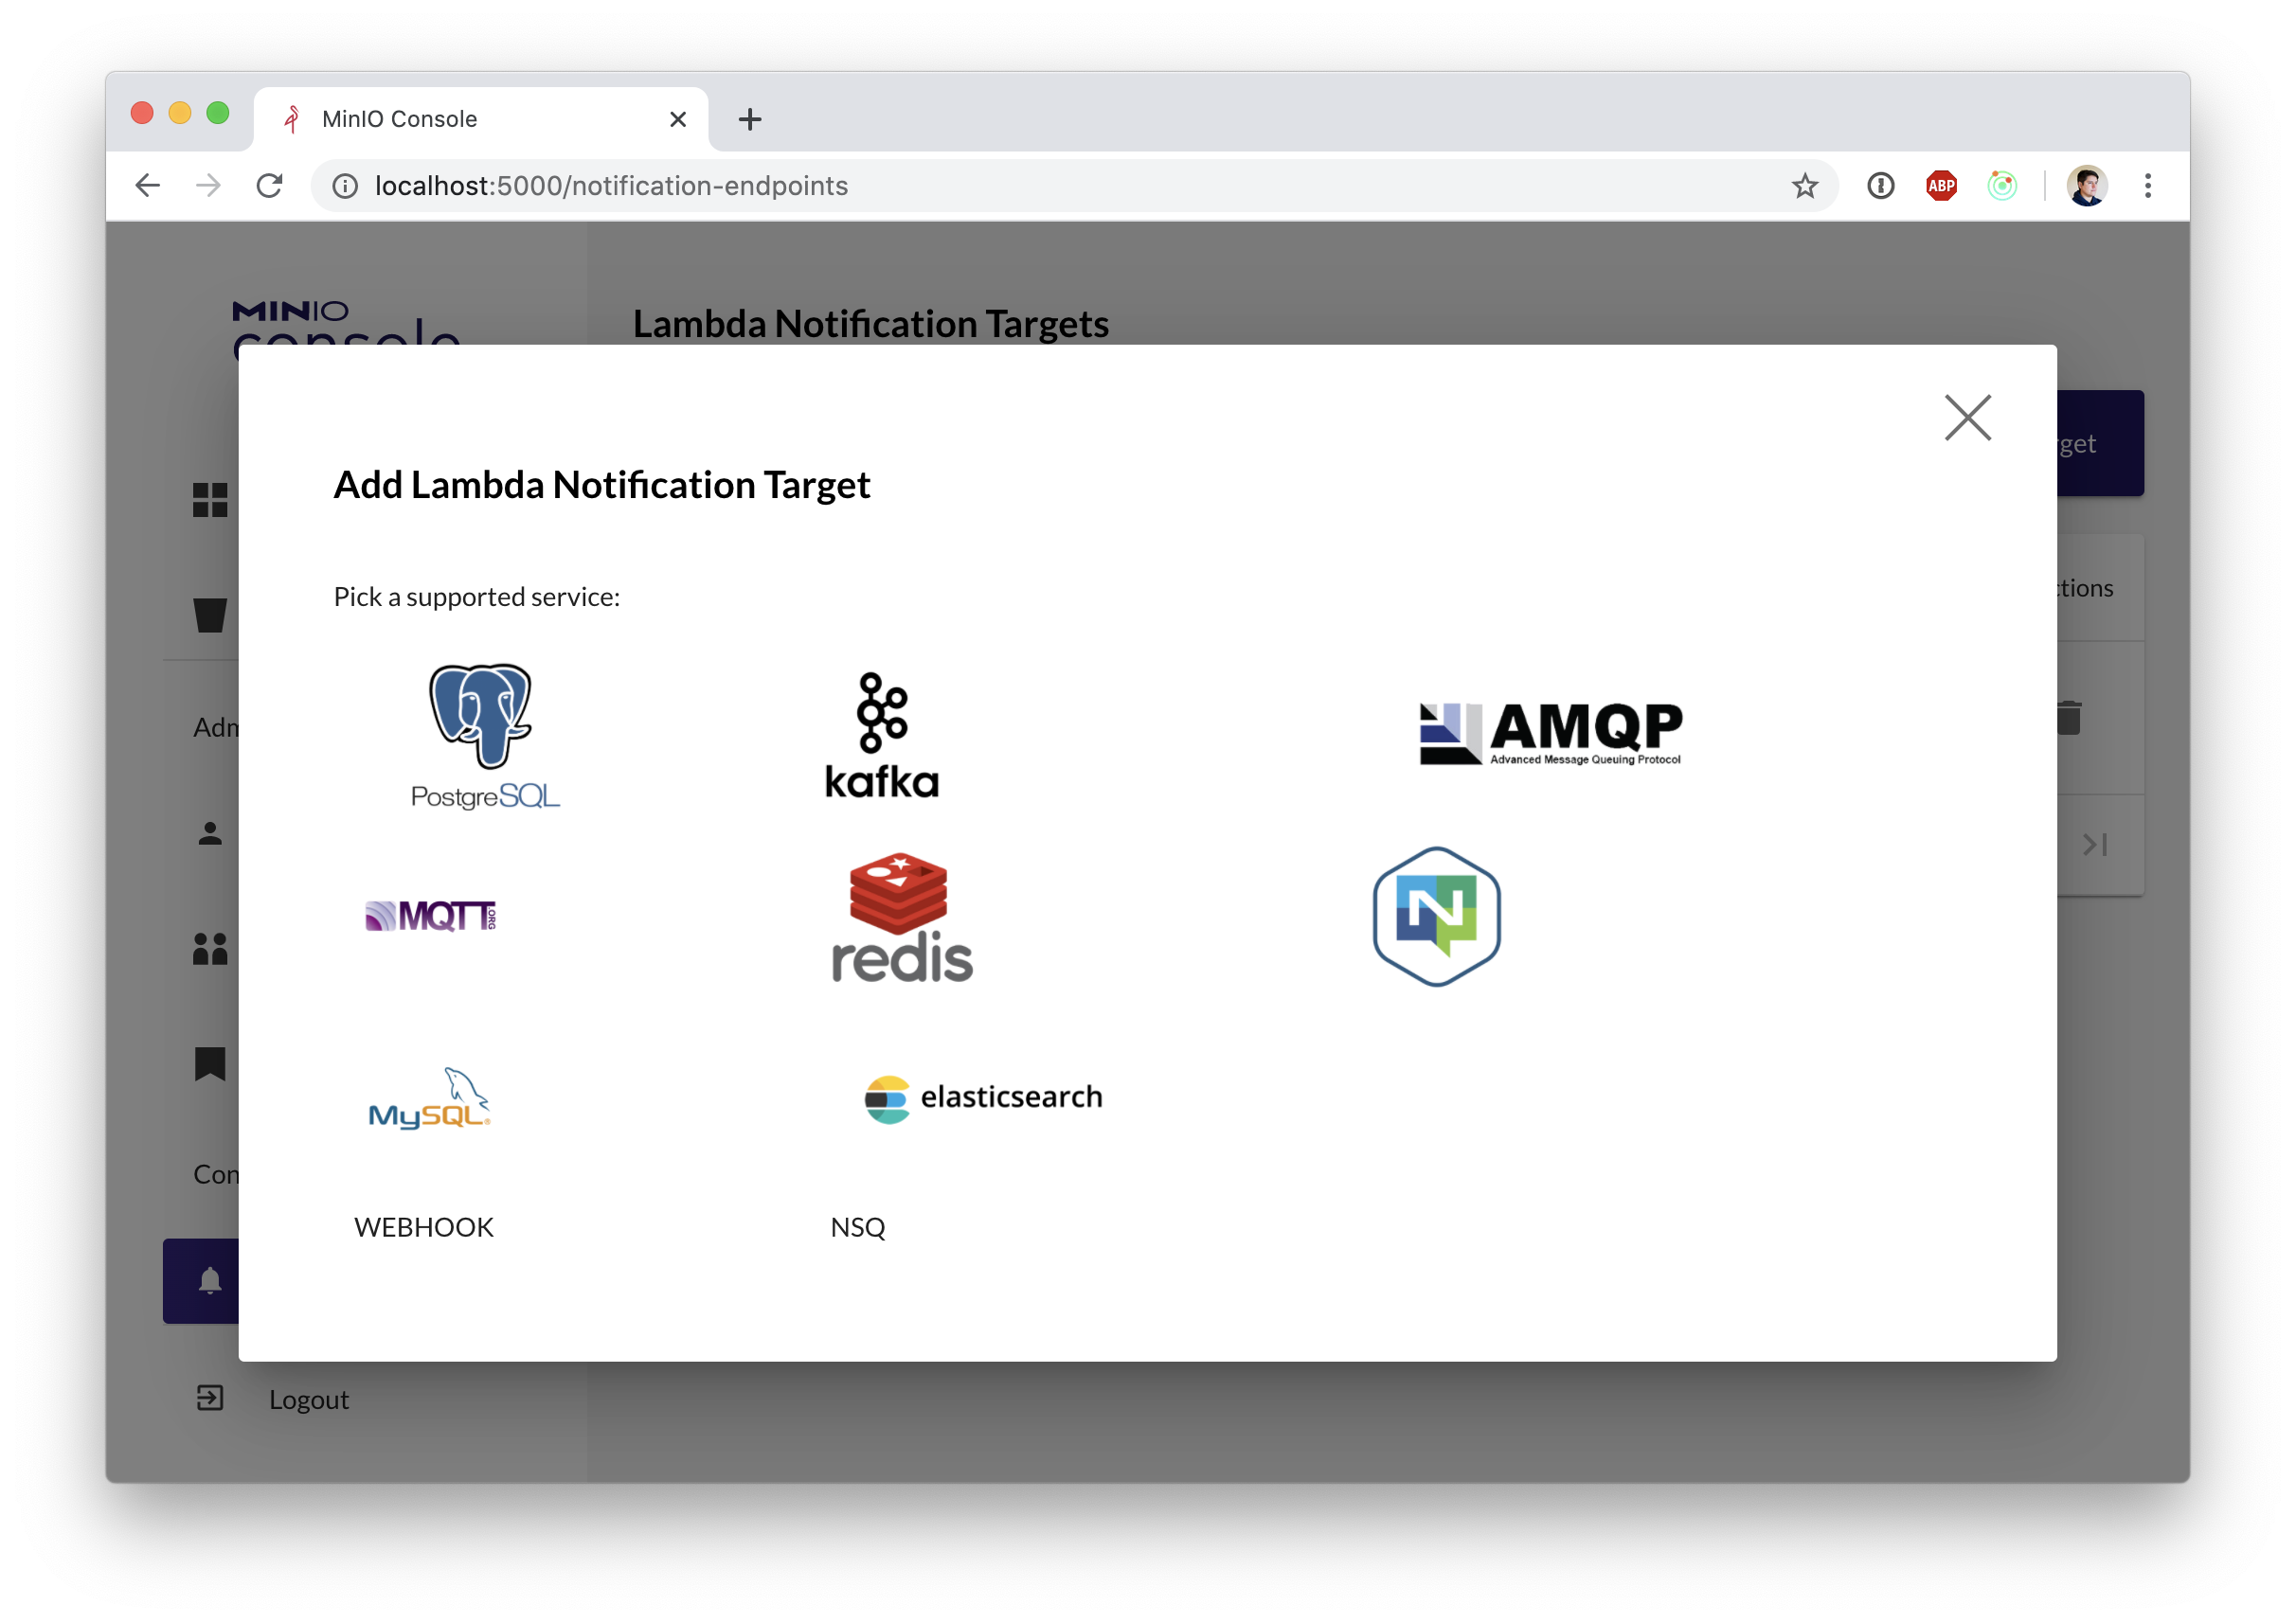Click the Logout link in sidebar

tap(309, 1399)
